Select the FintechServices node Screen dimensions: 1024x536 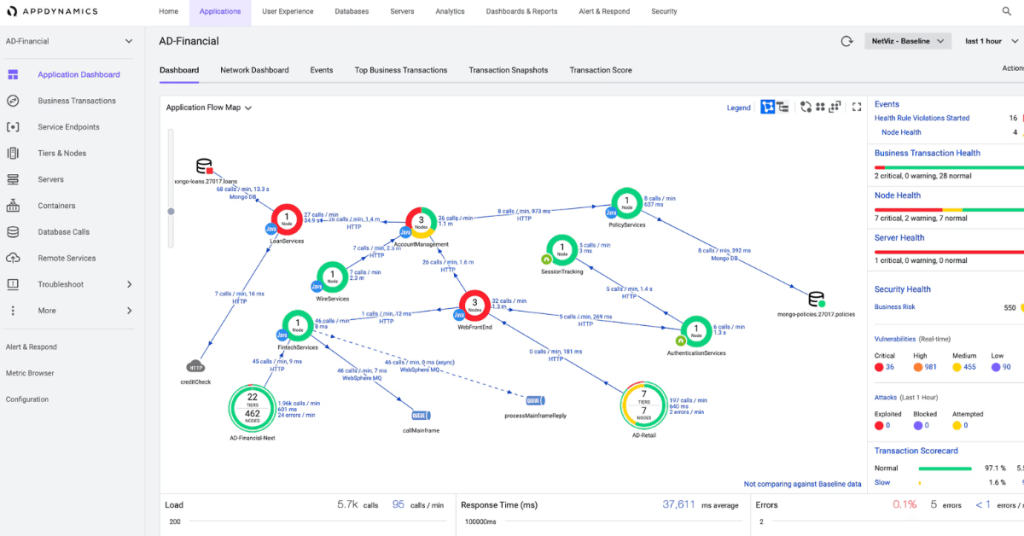[x=298, y=326]
